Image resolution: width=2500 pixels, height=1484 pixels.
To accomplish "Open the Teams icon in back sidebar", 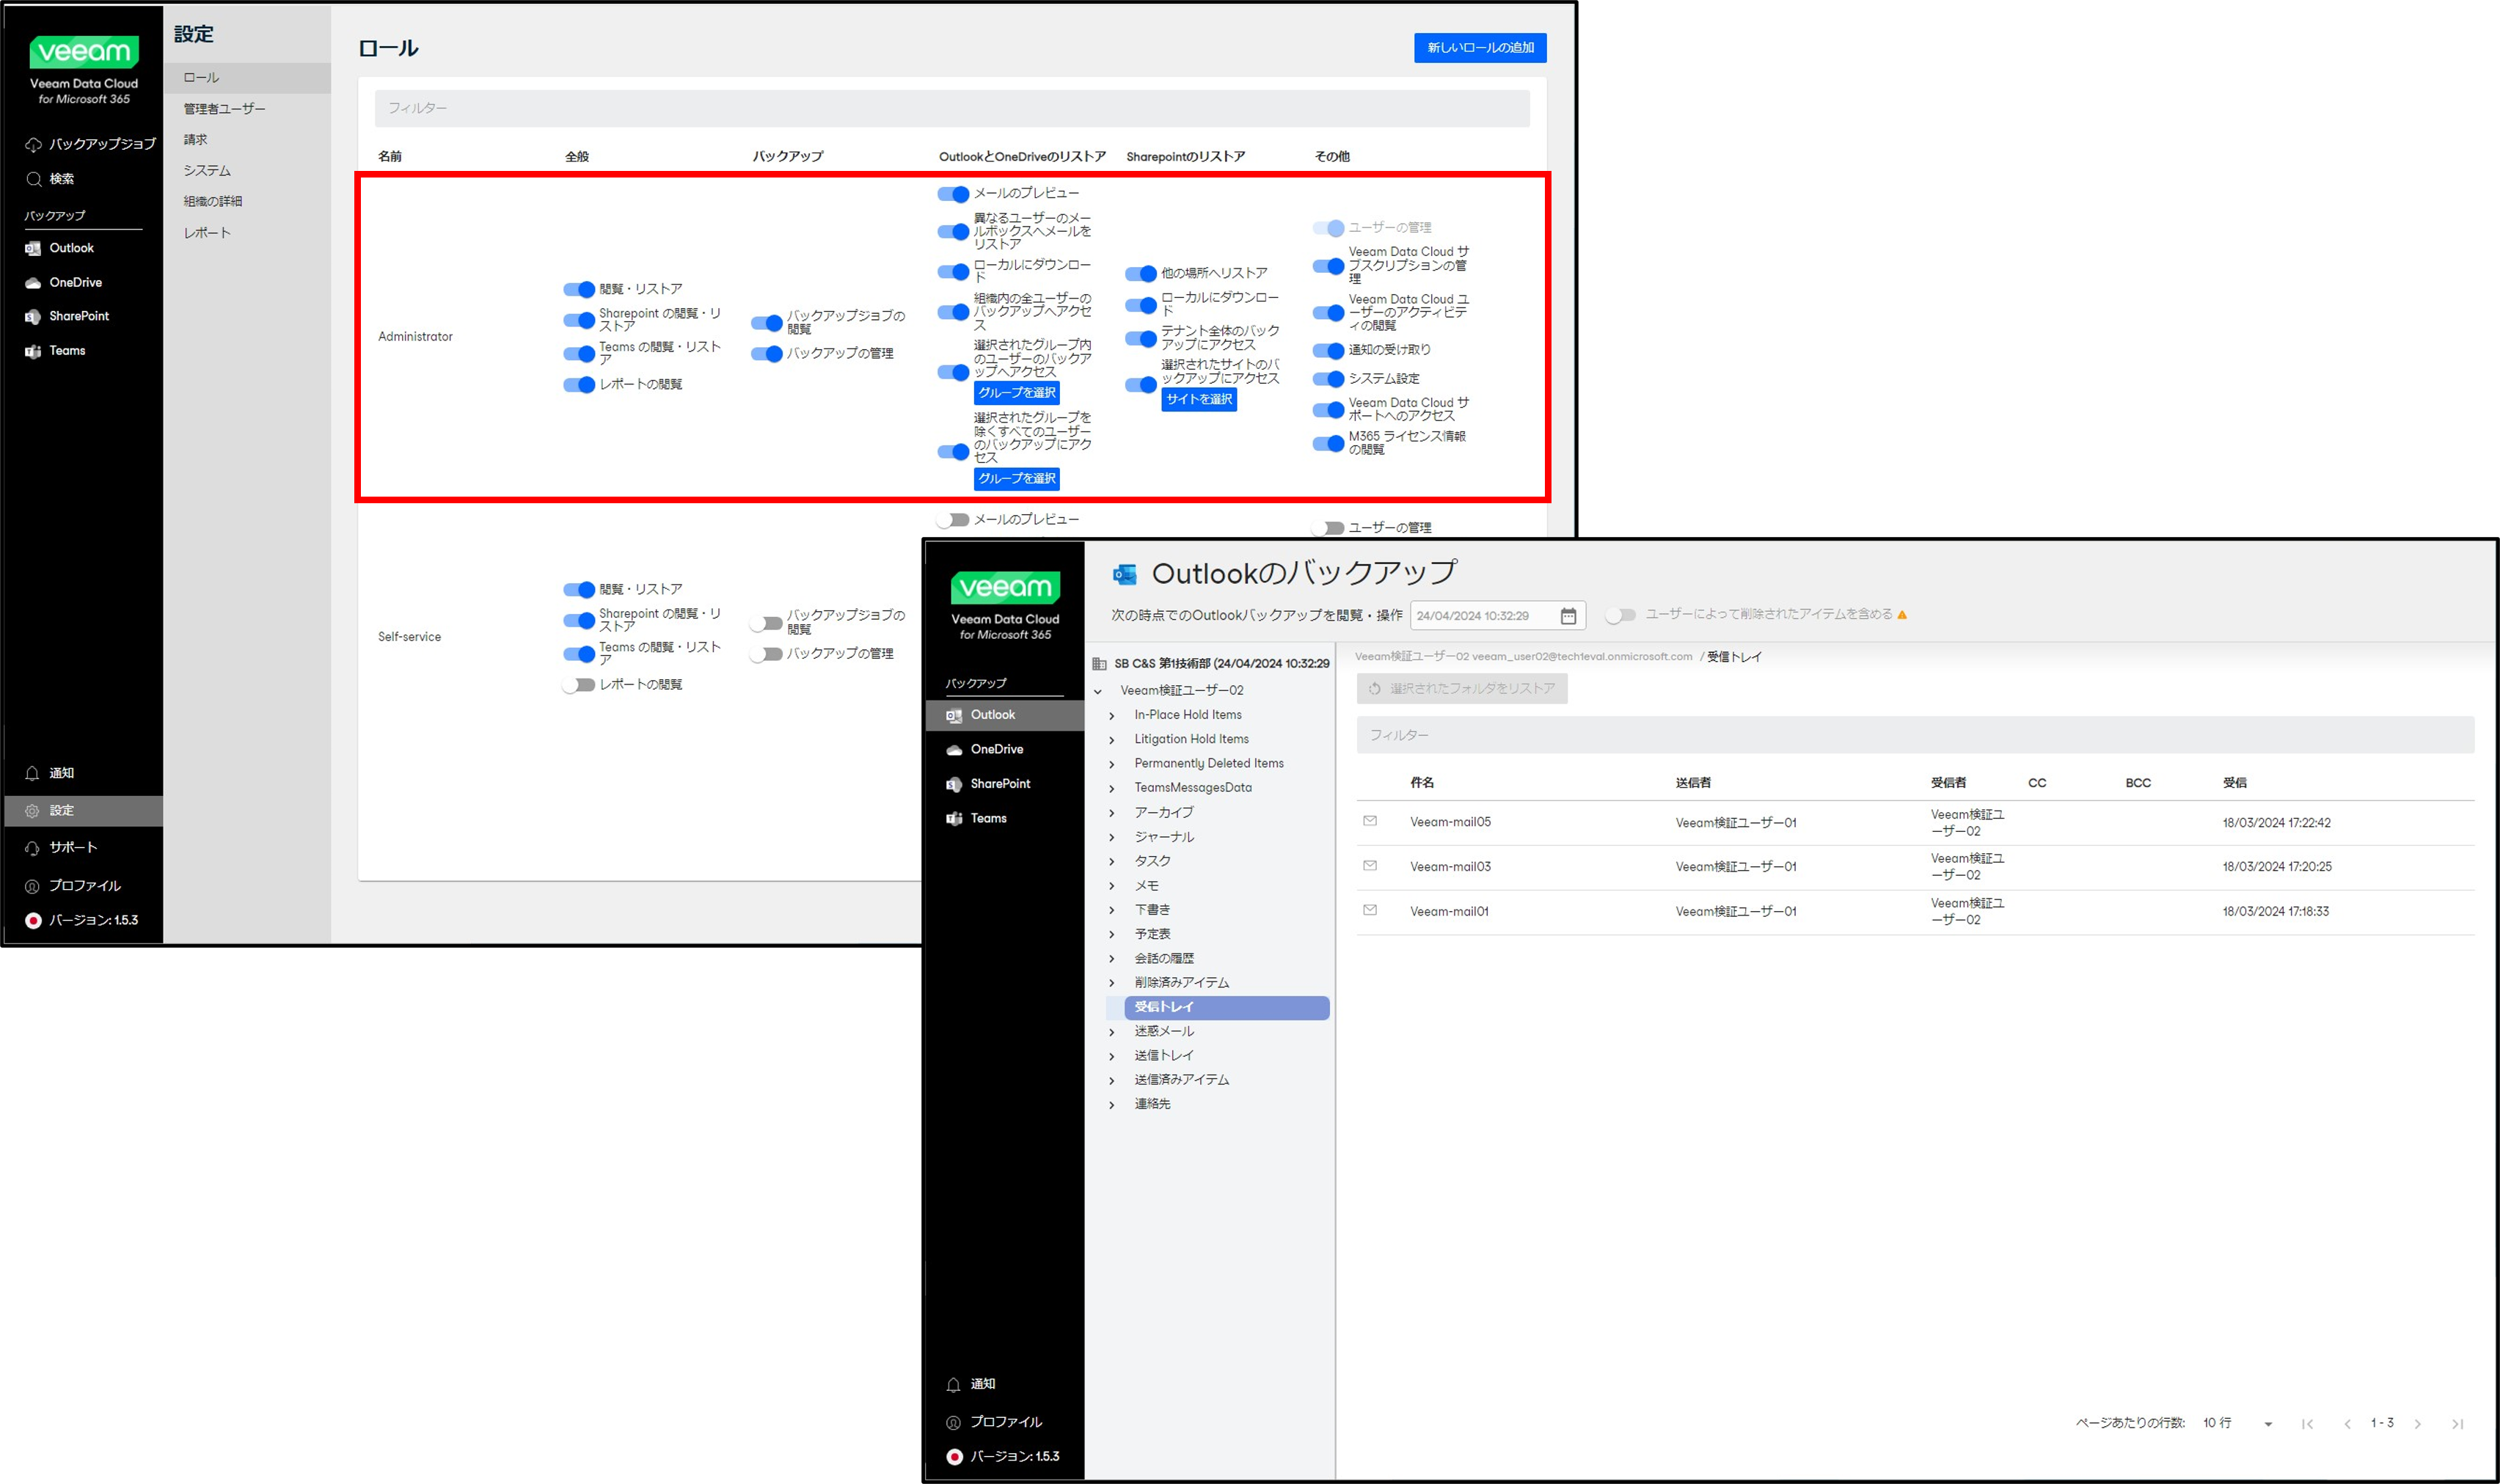I will point(33,351).
